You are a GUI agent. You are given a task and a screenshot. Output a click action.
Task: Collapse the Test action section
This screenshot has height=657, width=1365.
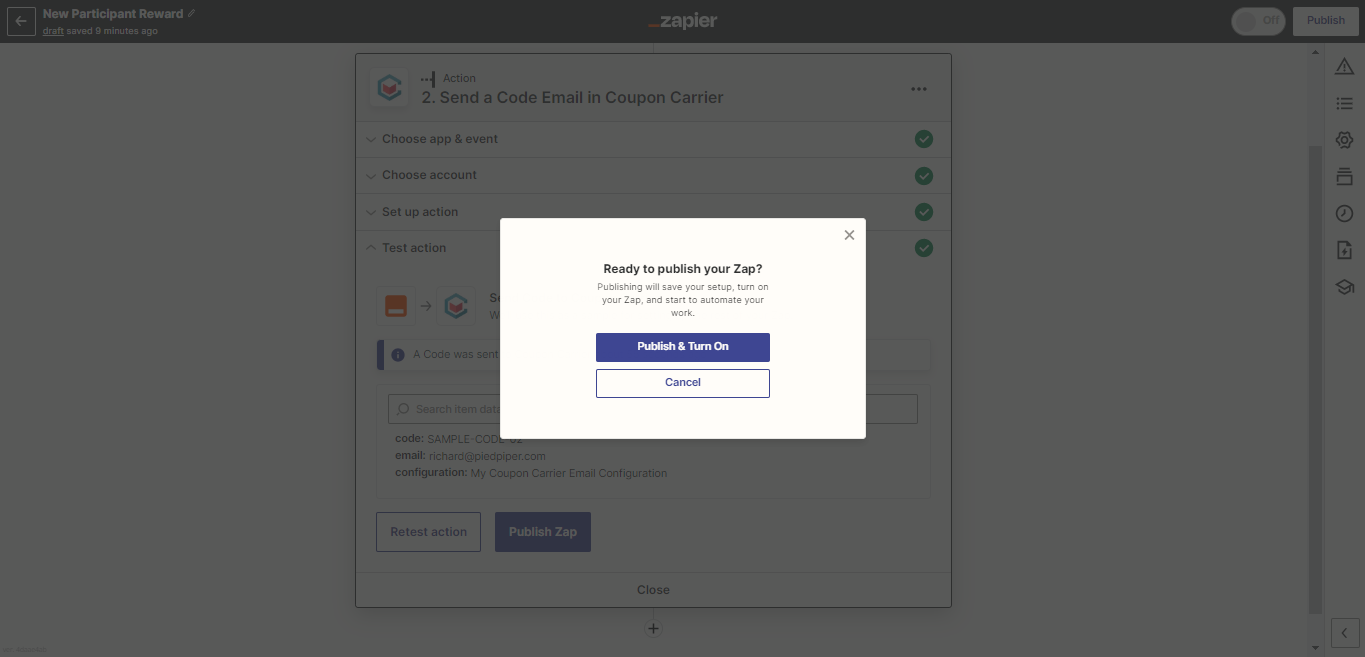(x=414, y=248)
